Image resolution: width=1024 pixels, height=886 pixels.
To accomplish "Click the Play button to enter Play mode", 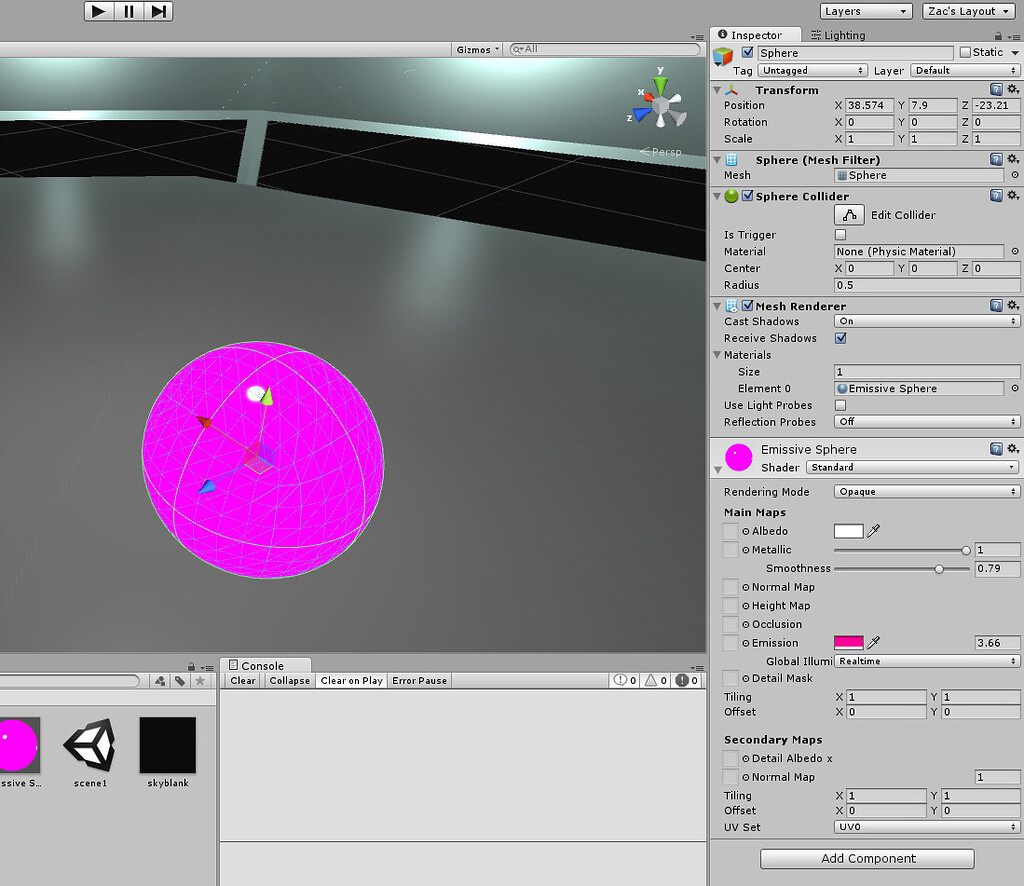I will tap(97, 11).
